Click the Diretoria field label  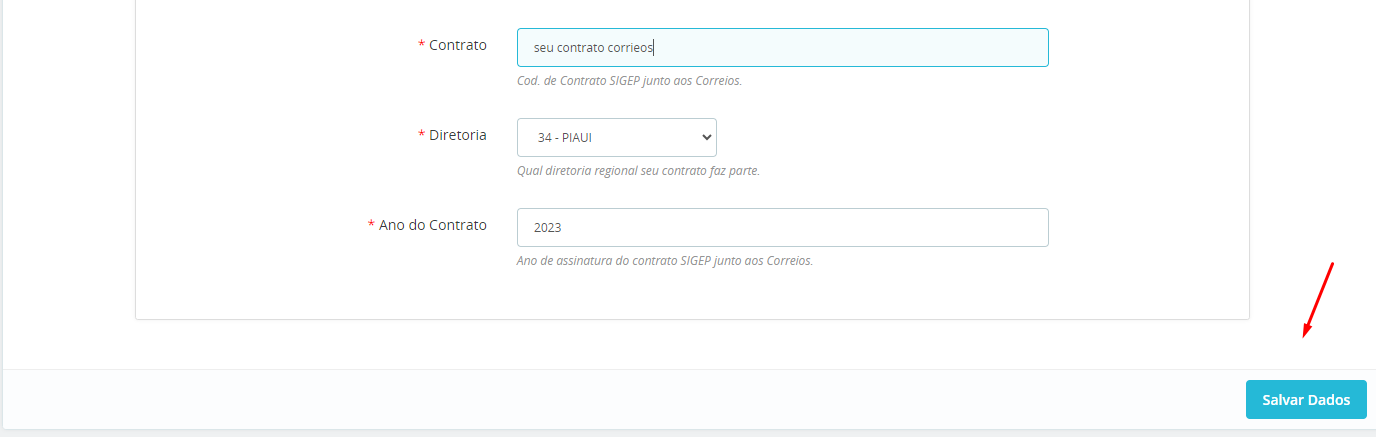(x=458, y=135)
